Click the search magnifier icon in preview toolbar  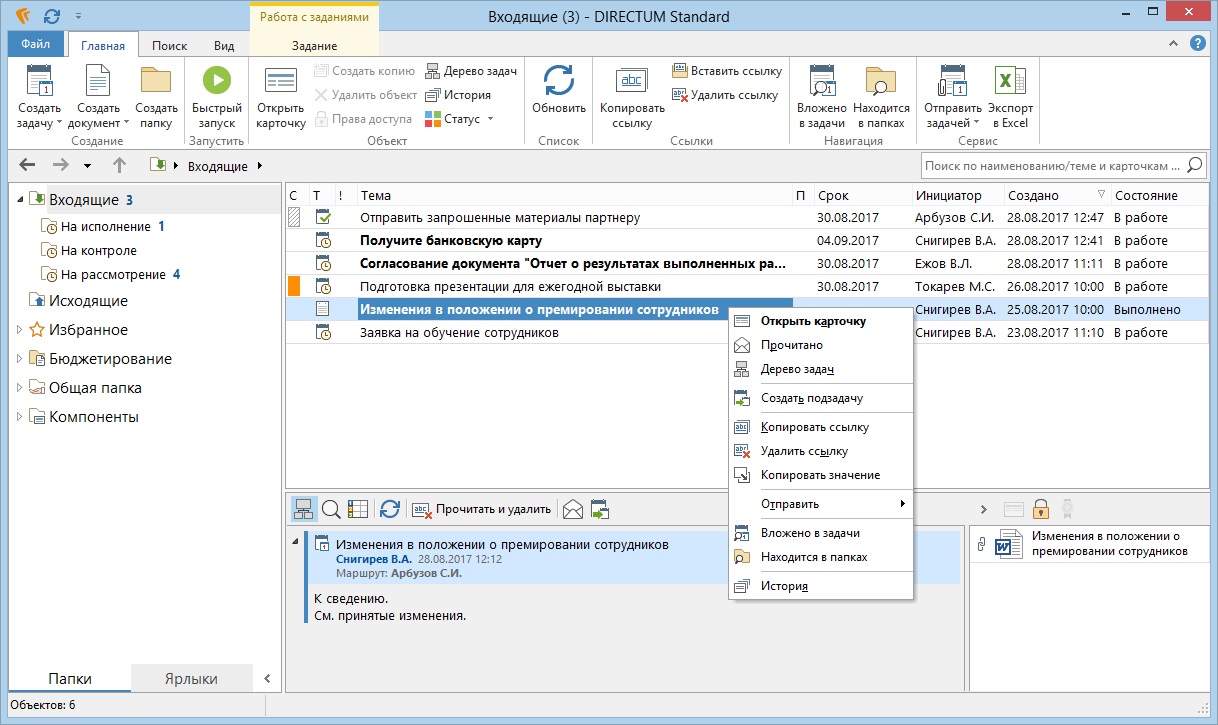[x=331, y=509]
